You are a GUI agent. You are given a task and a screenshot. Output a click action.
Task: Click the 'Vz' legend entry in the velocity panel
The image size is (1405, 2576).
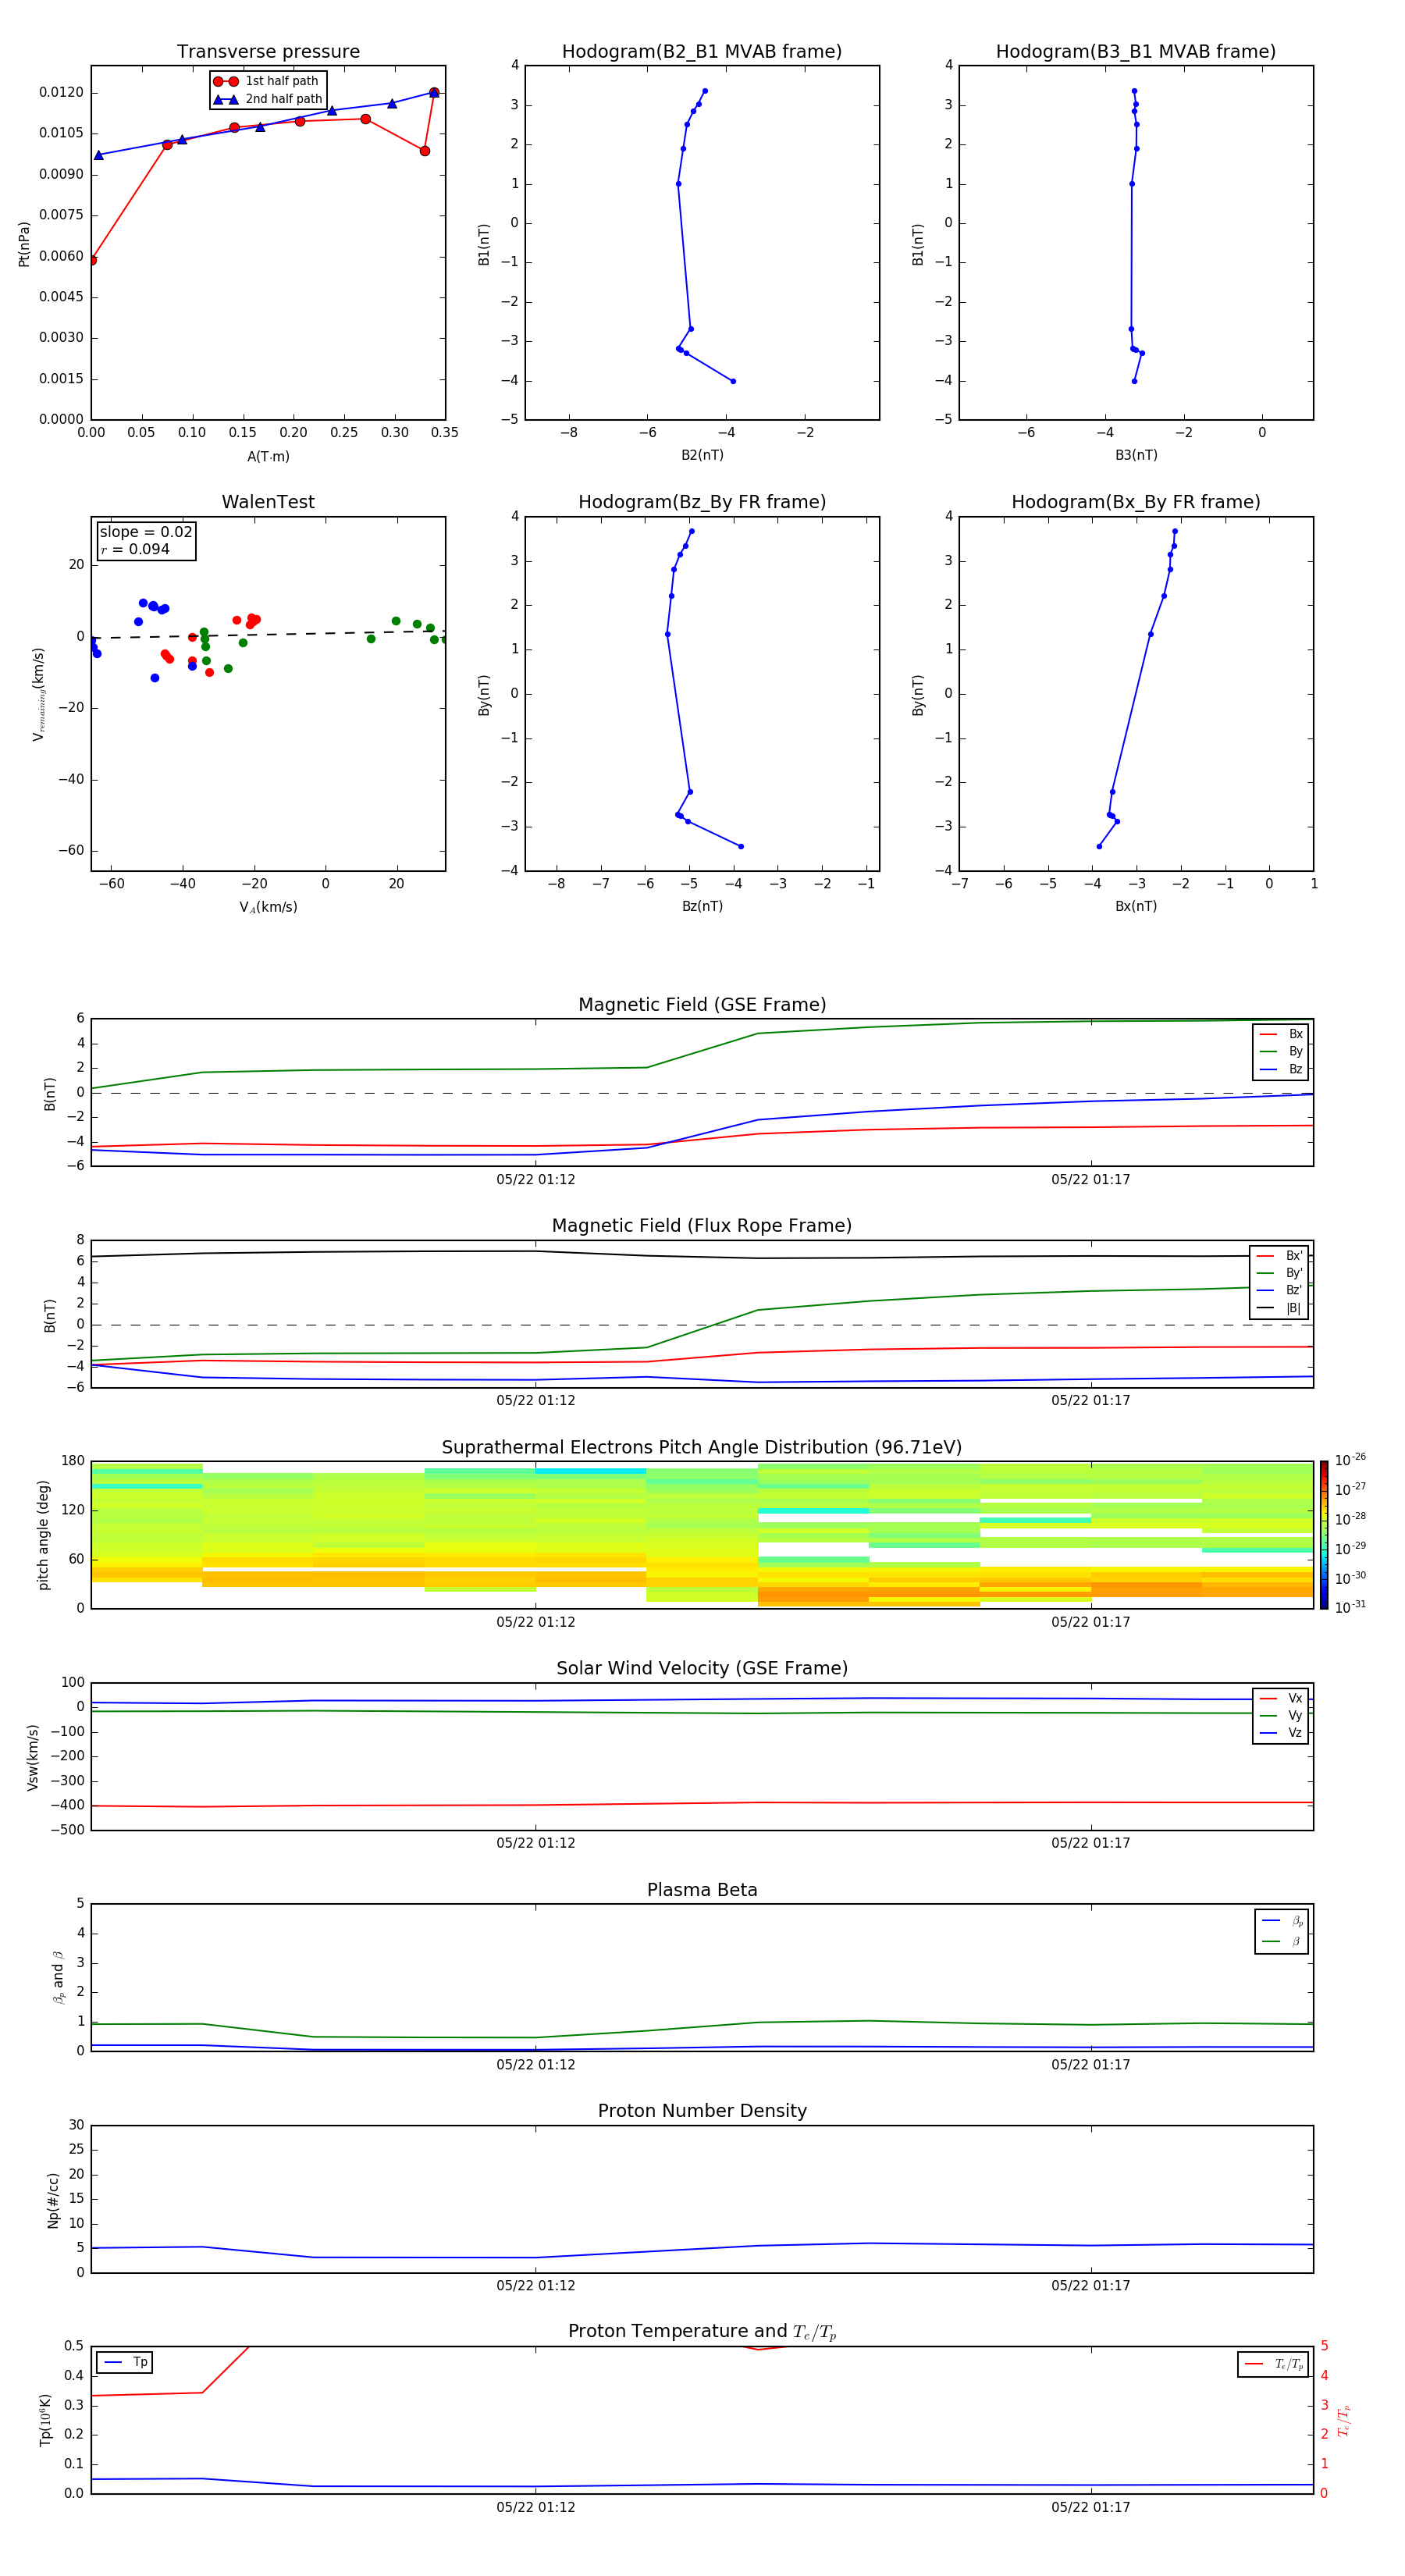point(1281,1733)
